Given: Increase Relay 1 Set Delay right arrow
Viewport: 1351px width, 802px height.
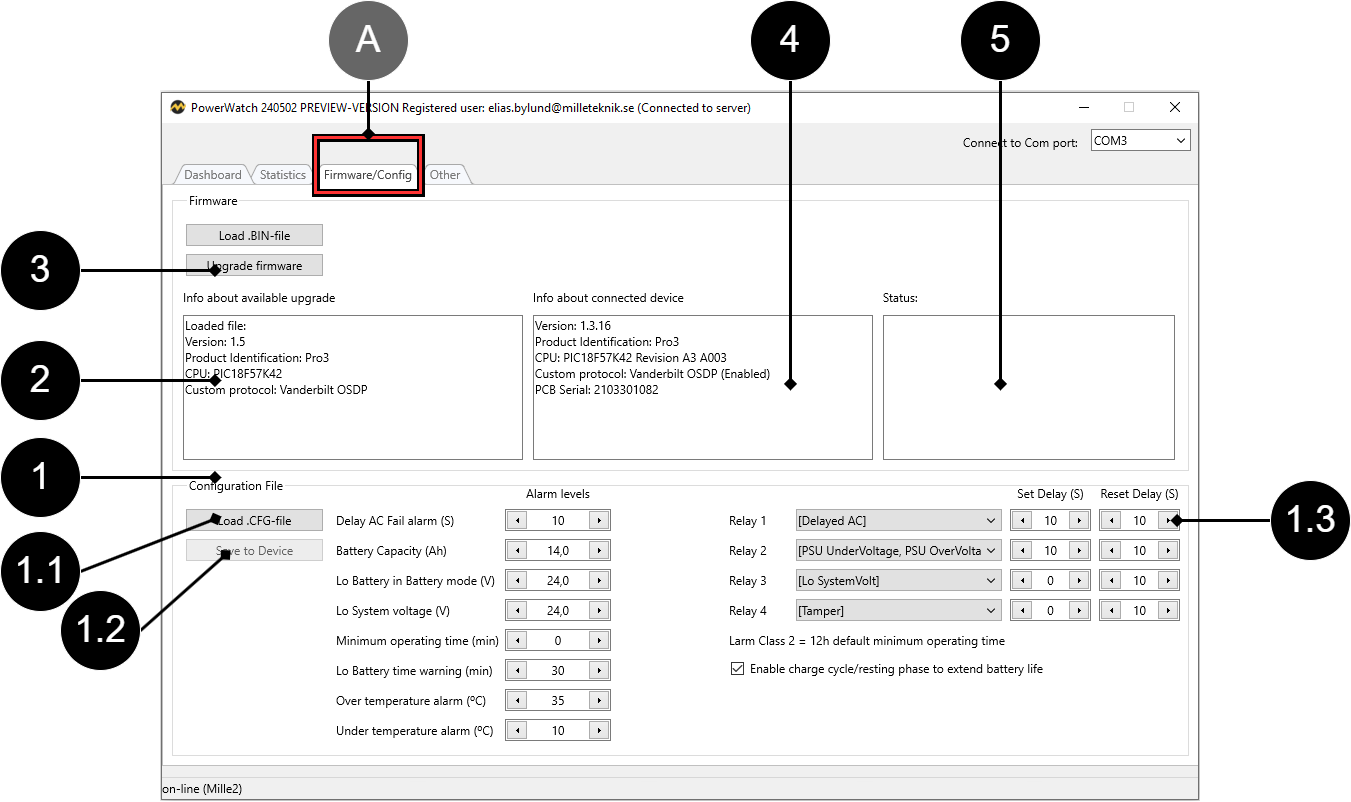Looking at the screenshot, I should pyautogui.click(x=1078, y=521).
